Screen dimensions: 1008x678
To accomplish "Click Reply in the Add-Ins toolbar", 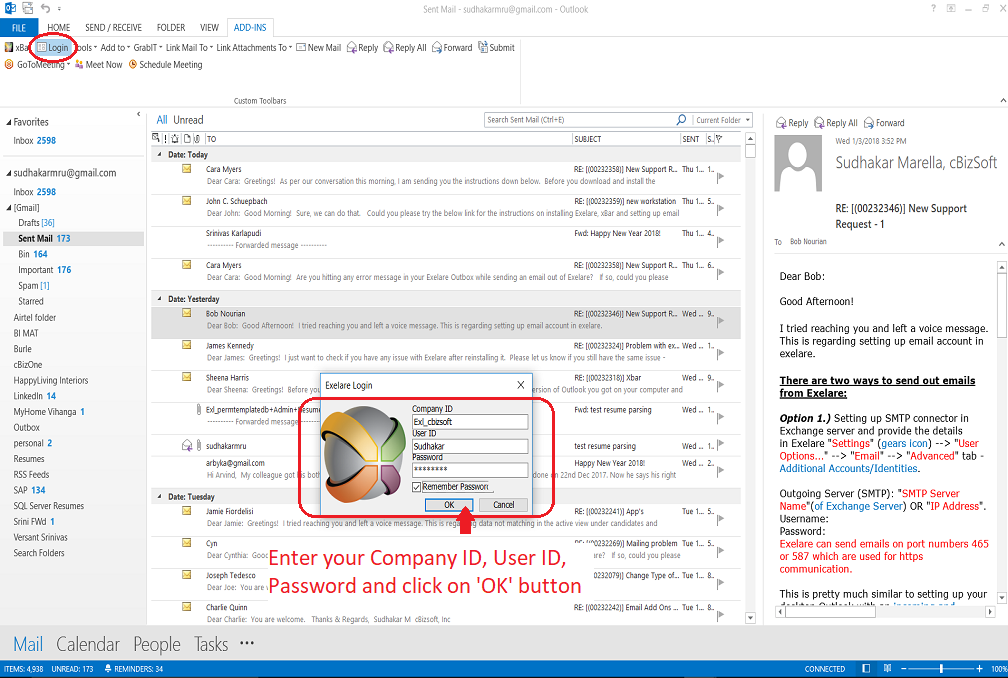I will pyautogui.click(x=363, y=48).
